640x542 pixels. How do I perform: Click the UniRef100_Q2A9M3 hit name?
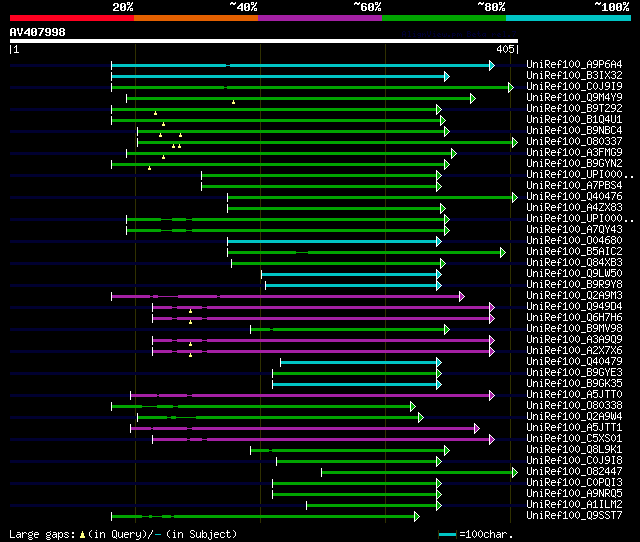[x=574, y=296]
